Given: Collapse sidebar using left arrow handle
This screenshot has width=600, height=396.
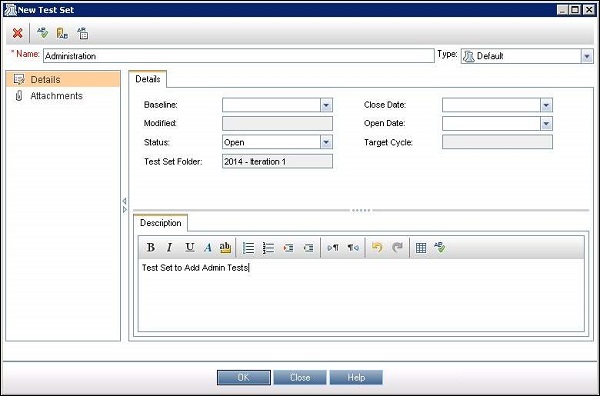Looking at the screenshot, I should pyautogui.click(x=124, y=201).
